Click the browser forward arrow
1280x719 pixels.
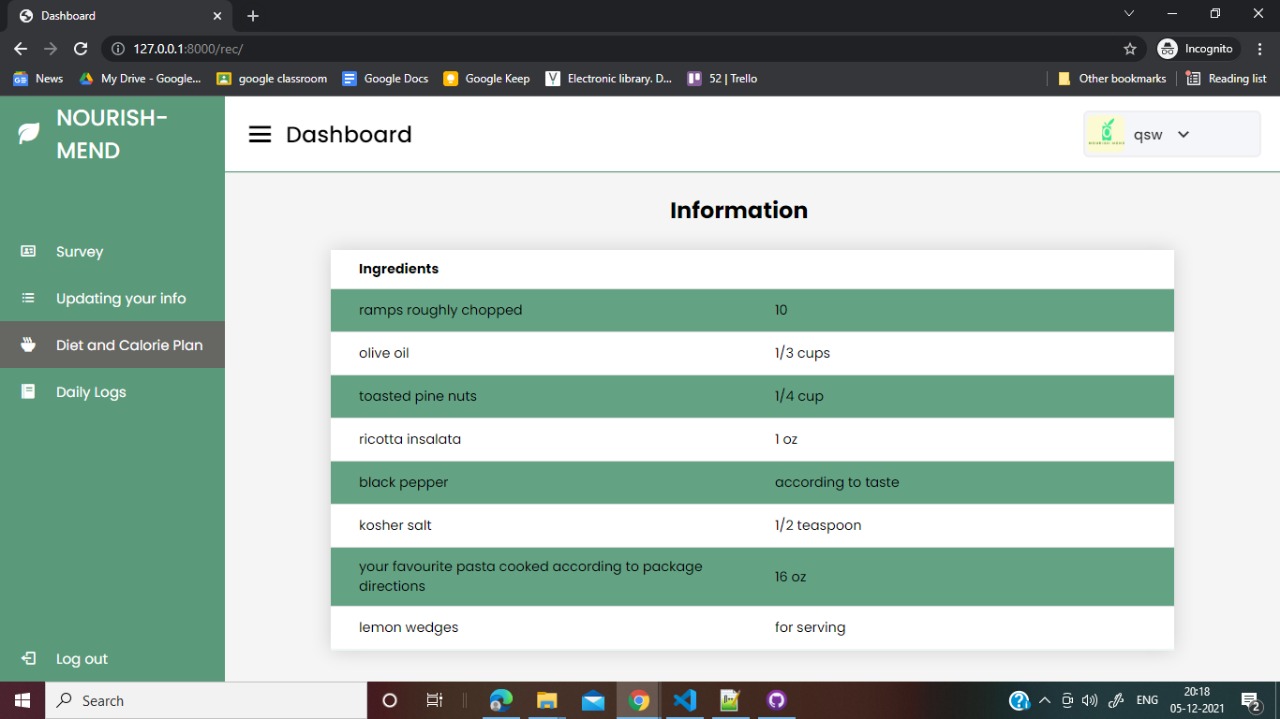pos(50,48)
